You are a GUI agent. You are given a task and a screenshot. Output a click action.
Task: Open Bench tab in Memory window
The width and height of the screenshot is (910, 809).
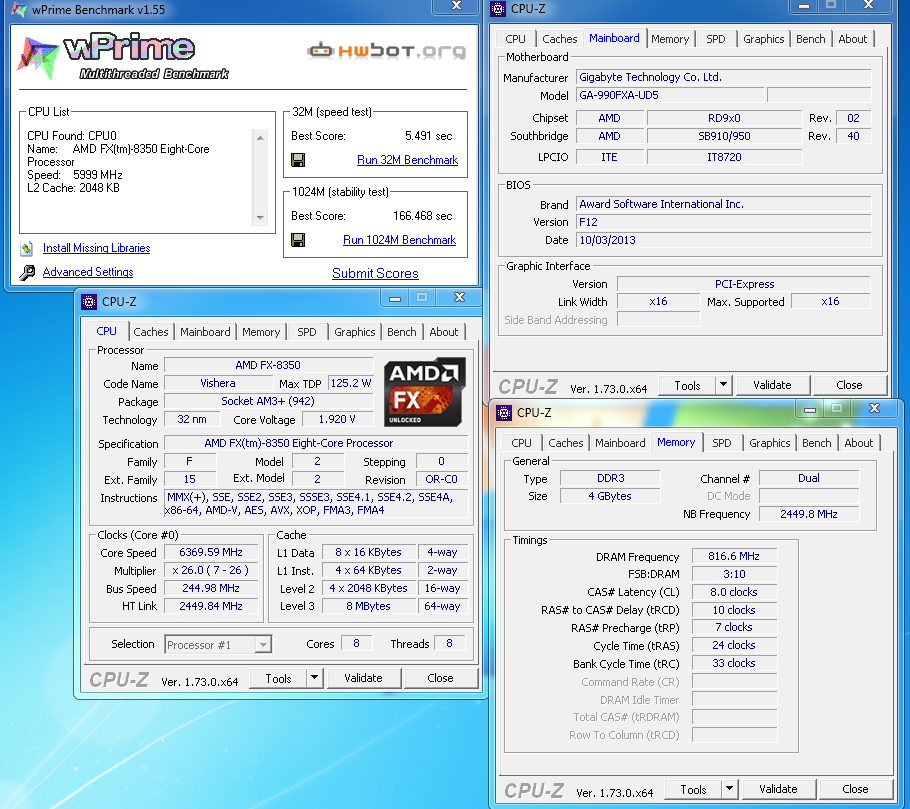click(x=817, y=443)
